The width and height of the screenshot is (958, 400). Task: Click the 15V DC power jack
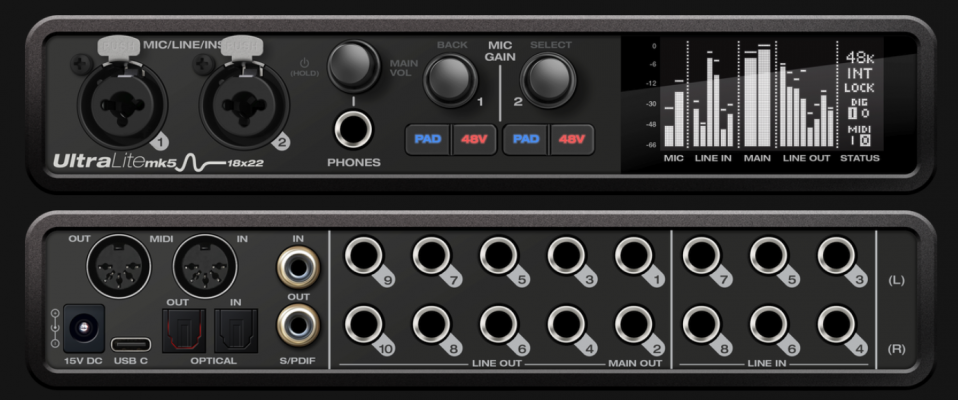click(84, 329)
